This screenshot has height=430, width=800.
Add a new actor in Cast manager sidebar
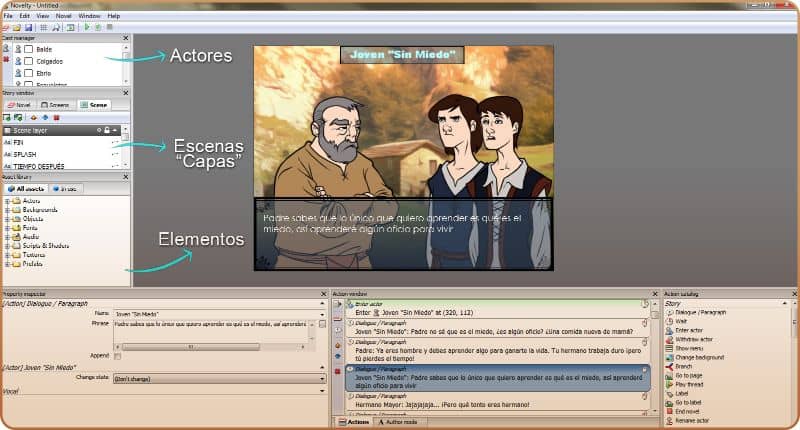[x=6, y=49]
